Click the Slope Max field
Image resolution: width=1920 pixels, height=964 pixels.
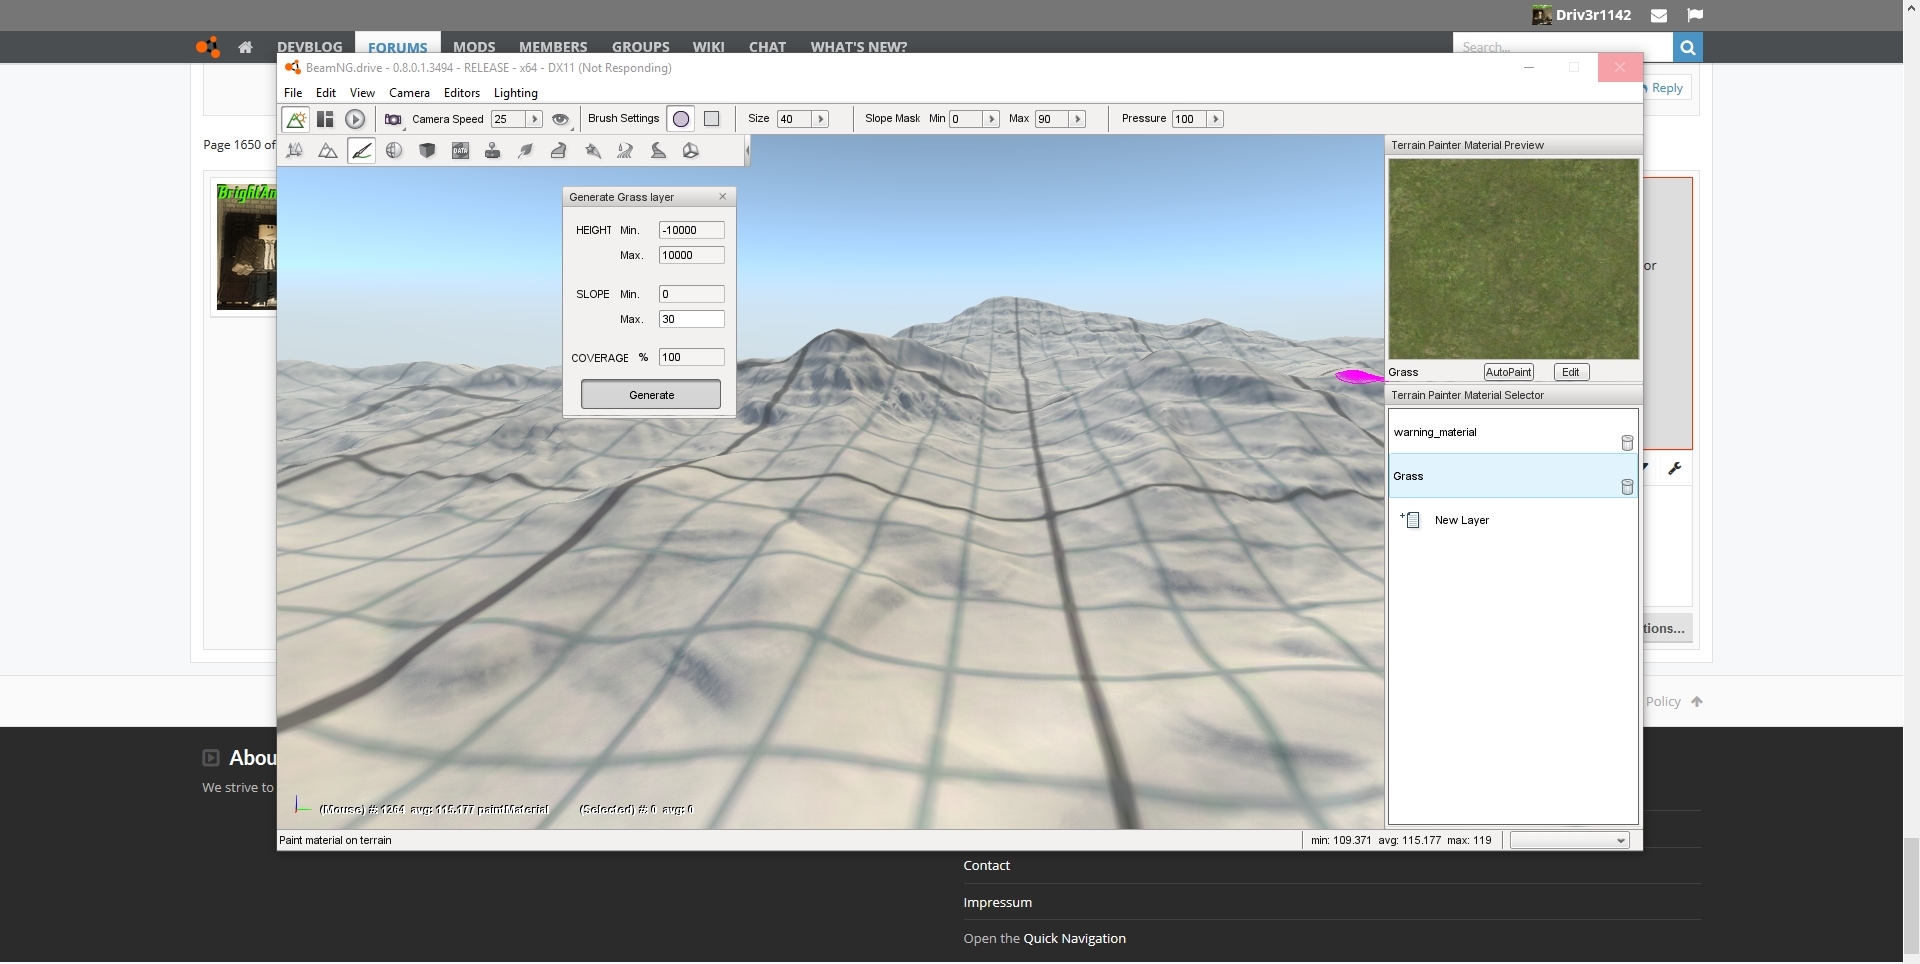(x=691, y=319)
